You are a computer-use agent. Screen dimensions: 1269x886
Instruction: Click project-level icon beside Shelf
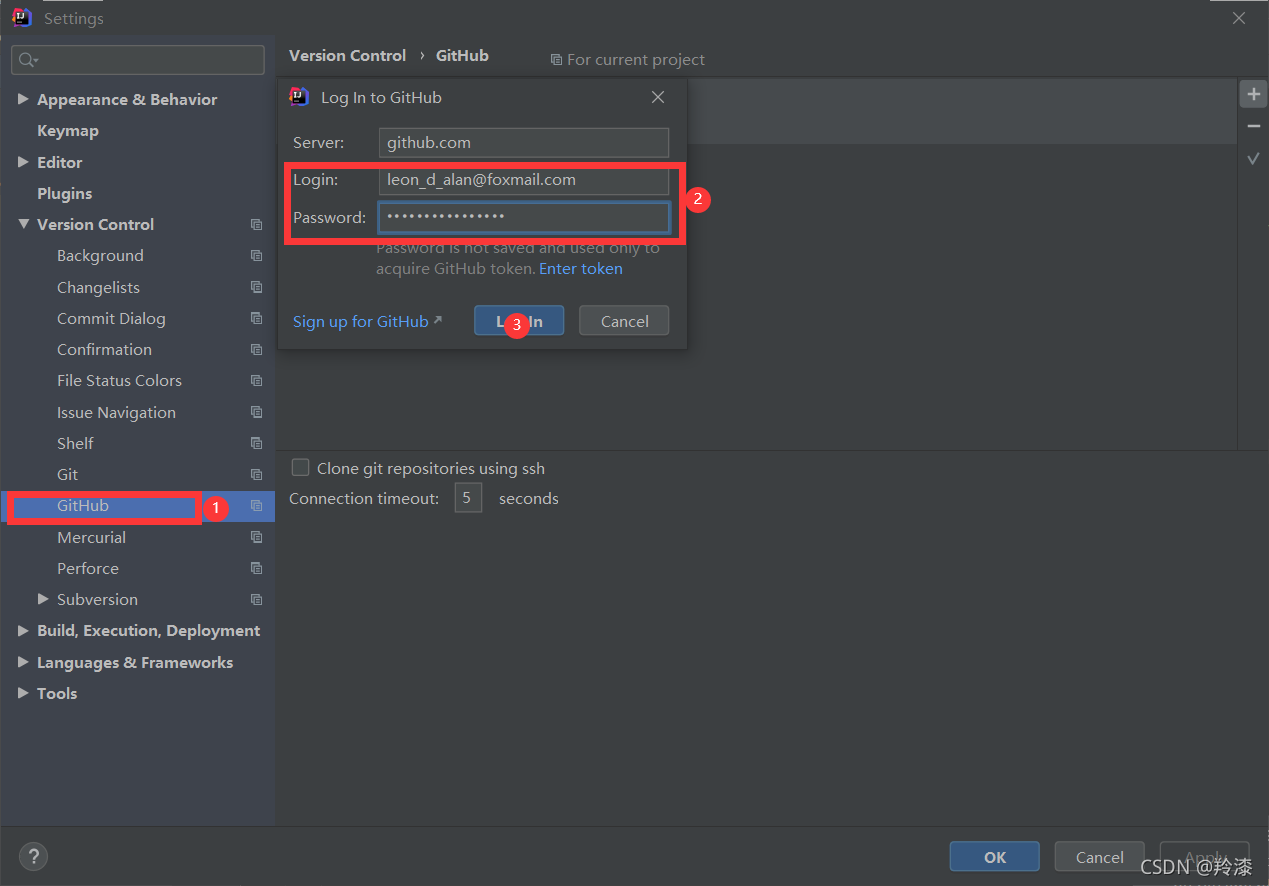pos(257,443)
